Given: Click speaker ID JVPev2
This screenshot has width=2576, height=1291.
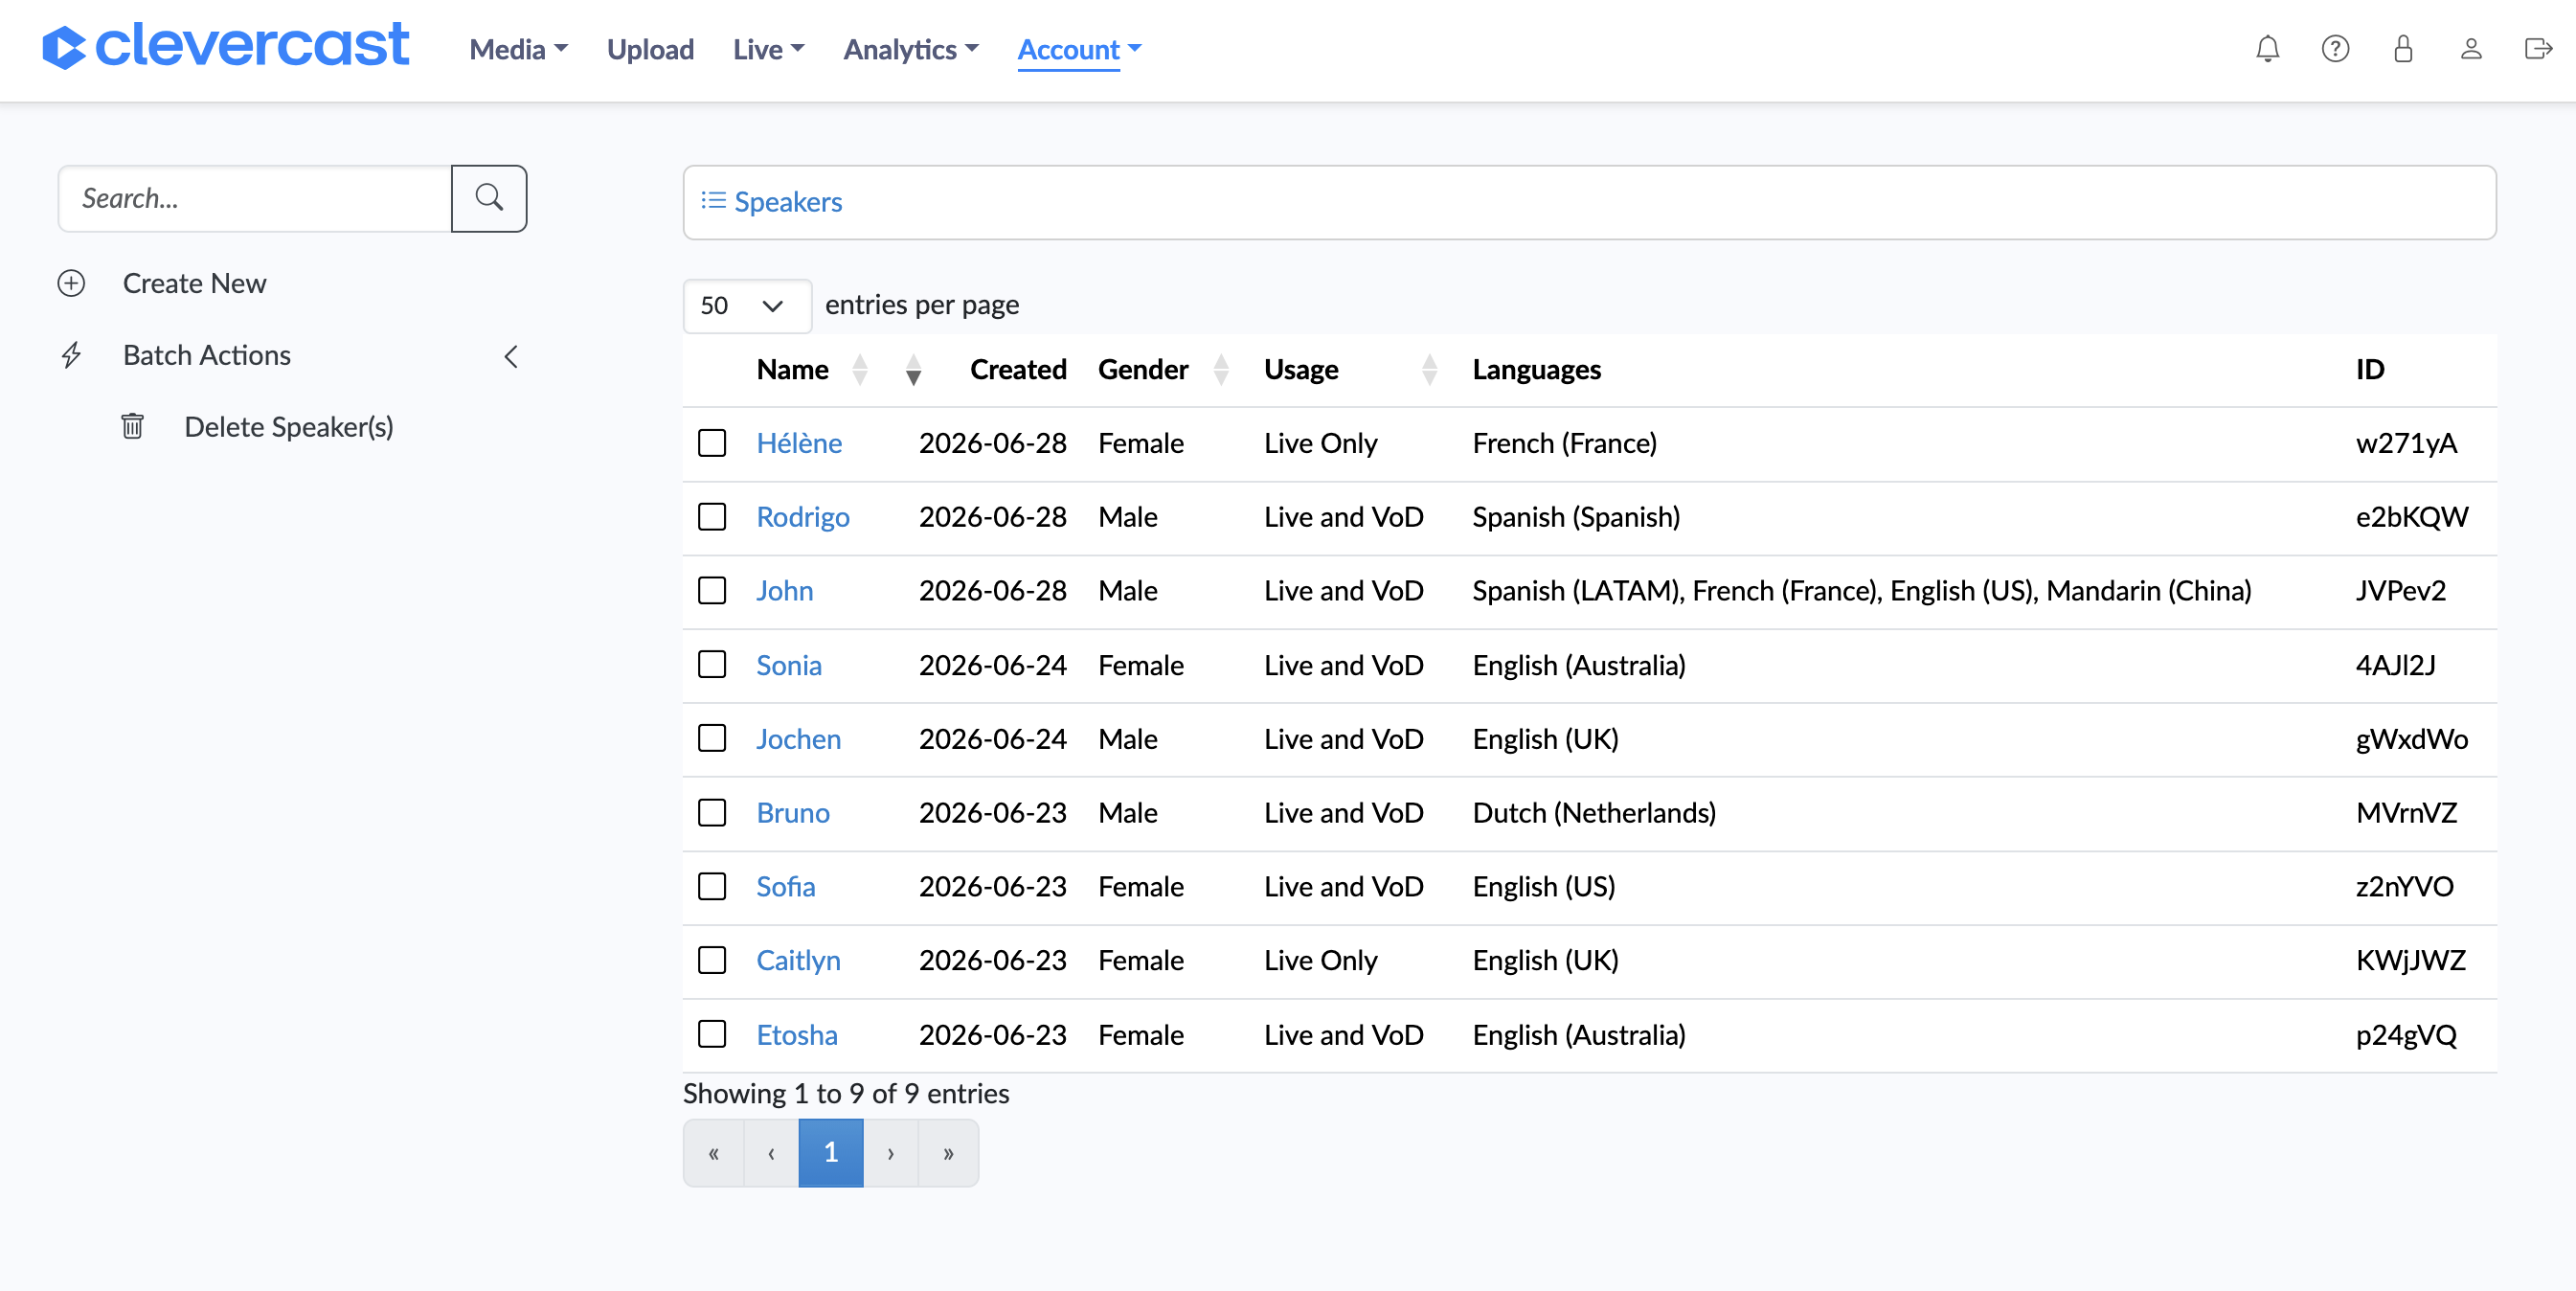Looking at the screenshot, I should (2400, 591).
